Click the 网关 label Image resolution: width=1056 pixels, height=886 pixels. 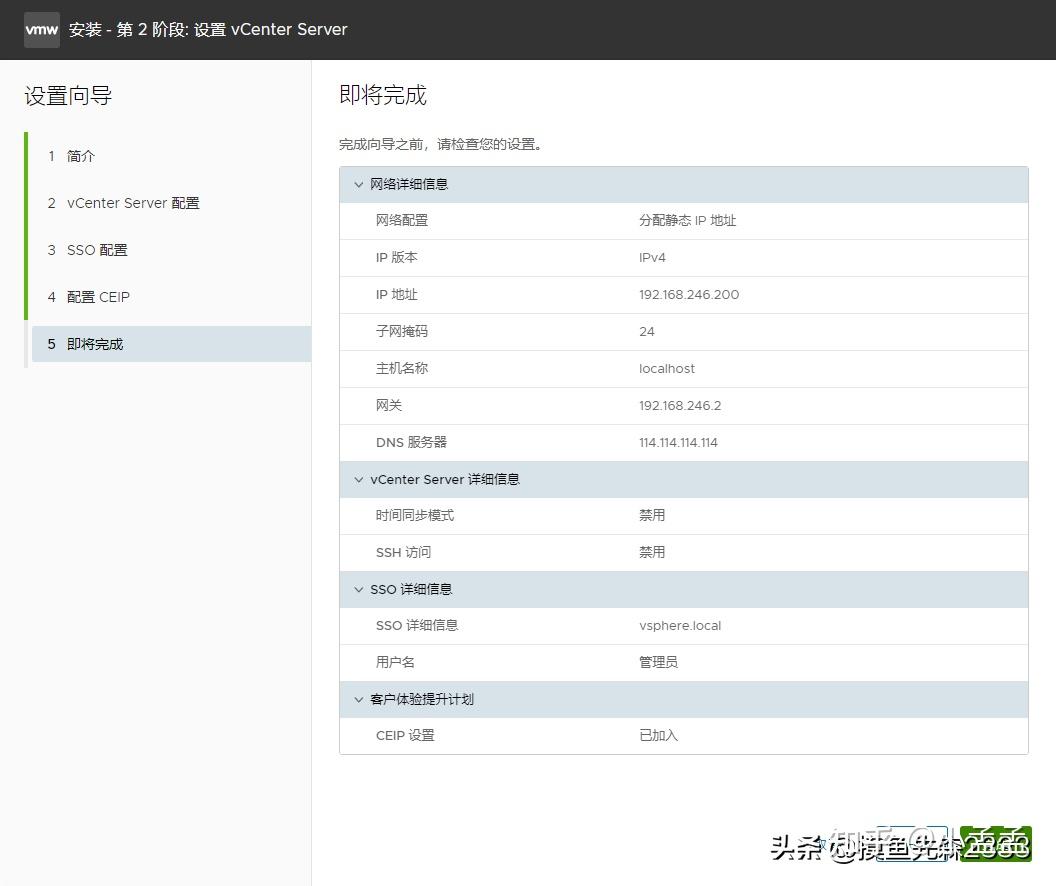(389, 406)
